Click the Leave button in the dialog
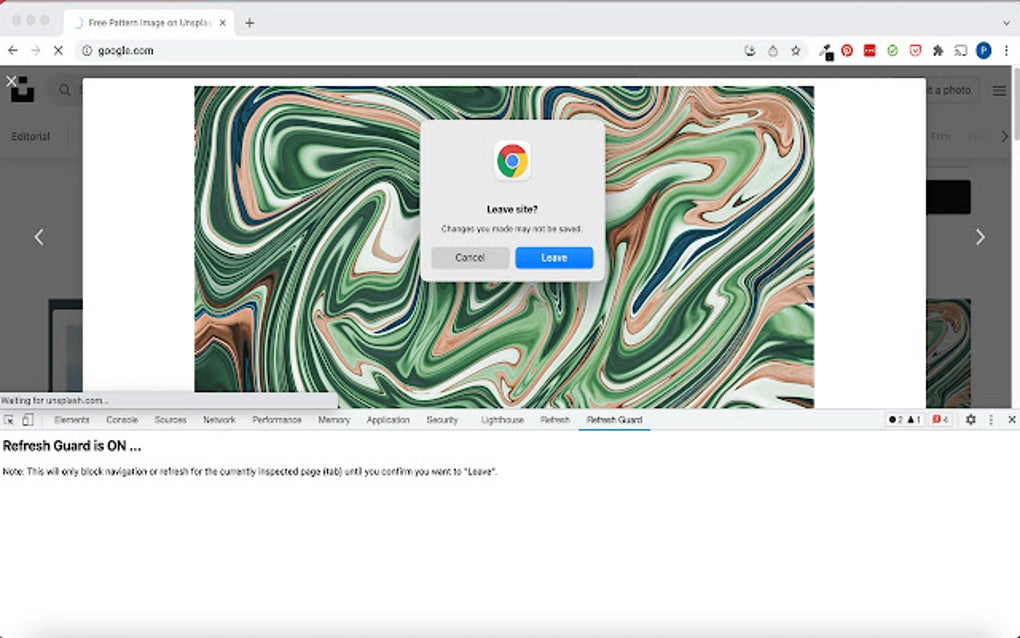This screenshot has height=638, width=1020. click(x=554, y=257)
